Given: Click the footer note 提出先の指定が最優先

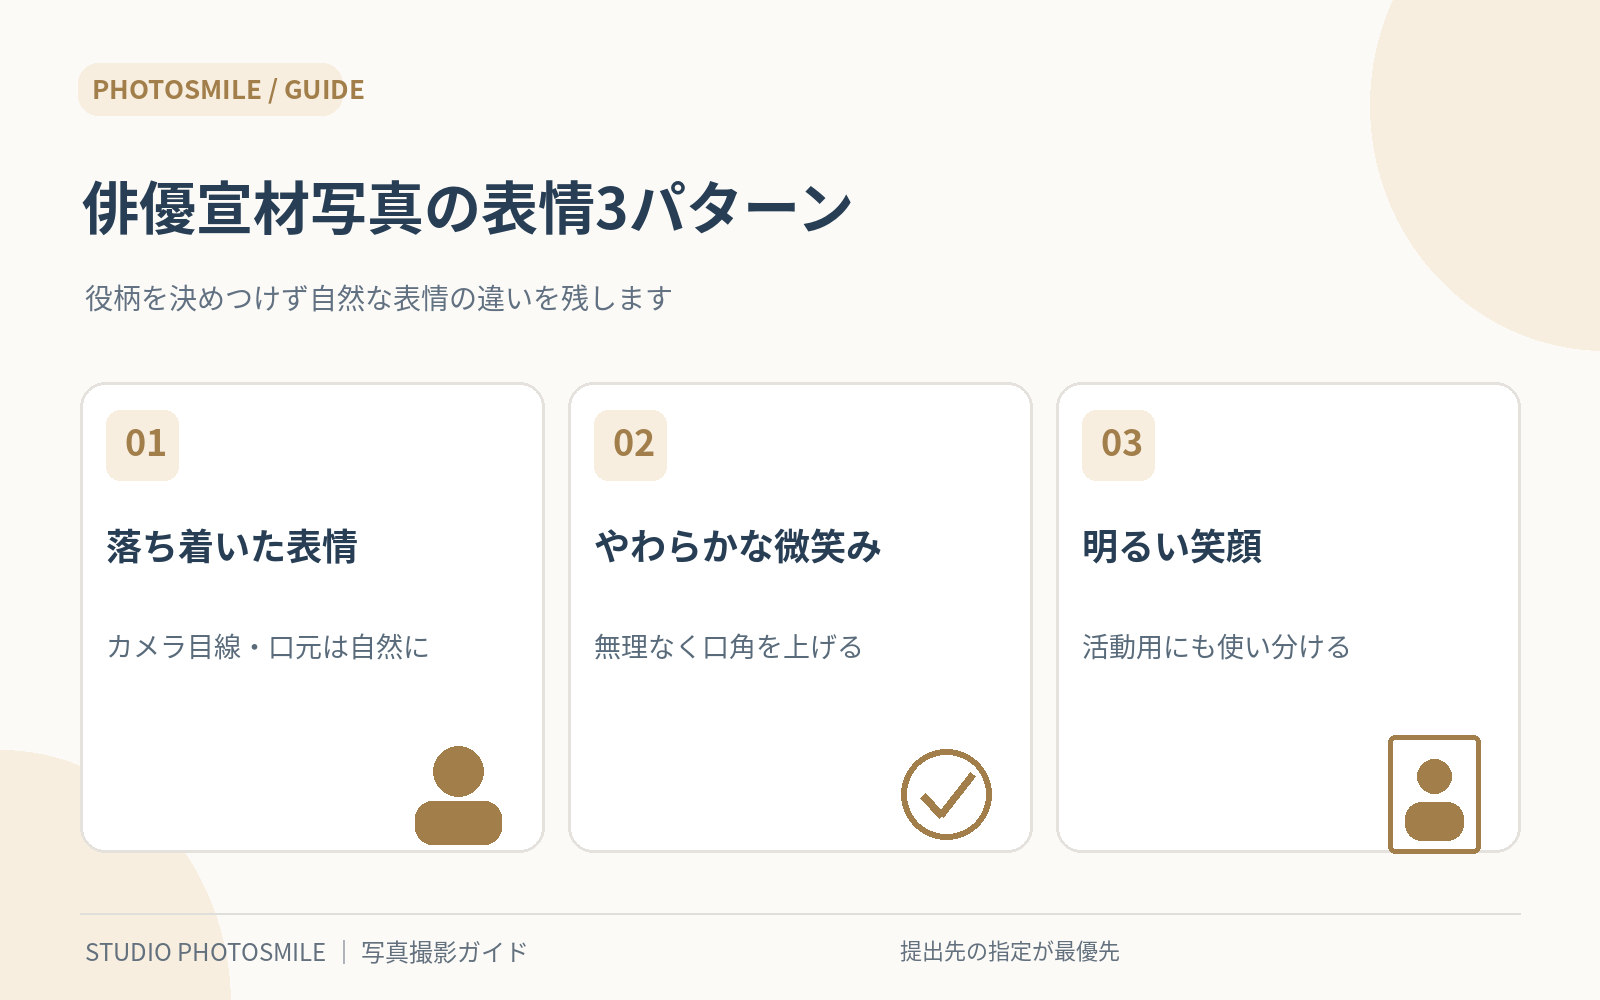Looking at the screenshot, I should [x=1009, y=952].
